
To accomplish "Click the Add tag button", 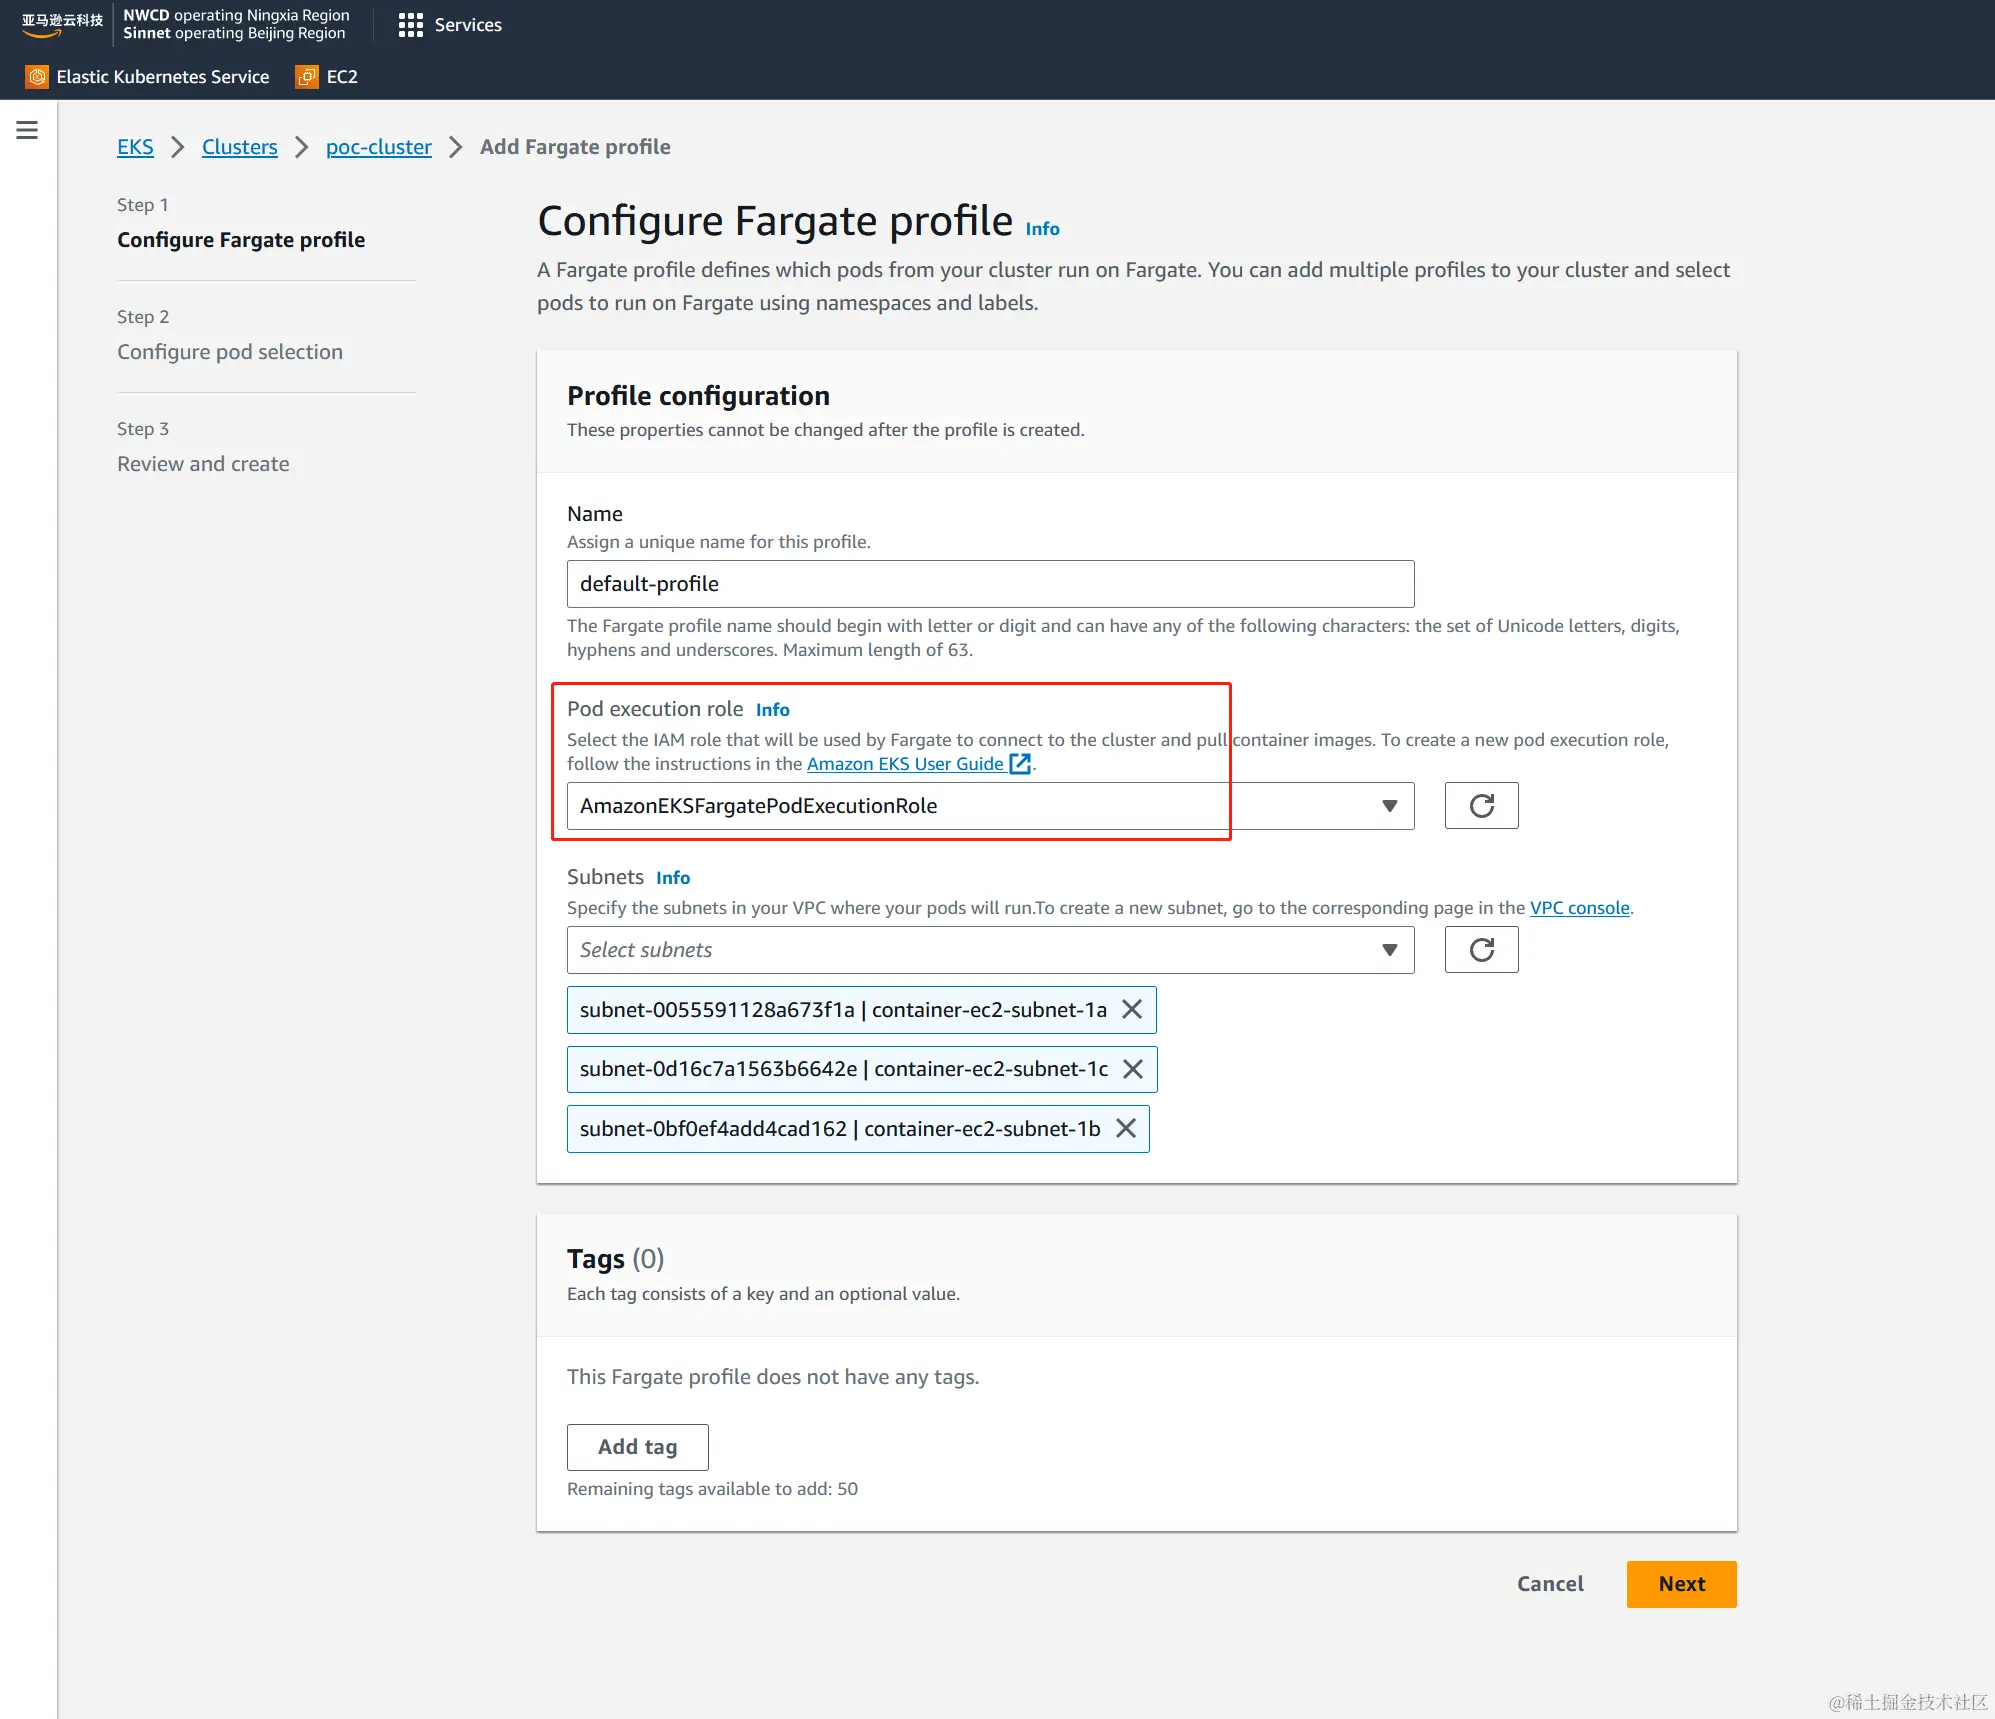I will (638, 1447).
